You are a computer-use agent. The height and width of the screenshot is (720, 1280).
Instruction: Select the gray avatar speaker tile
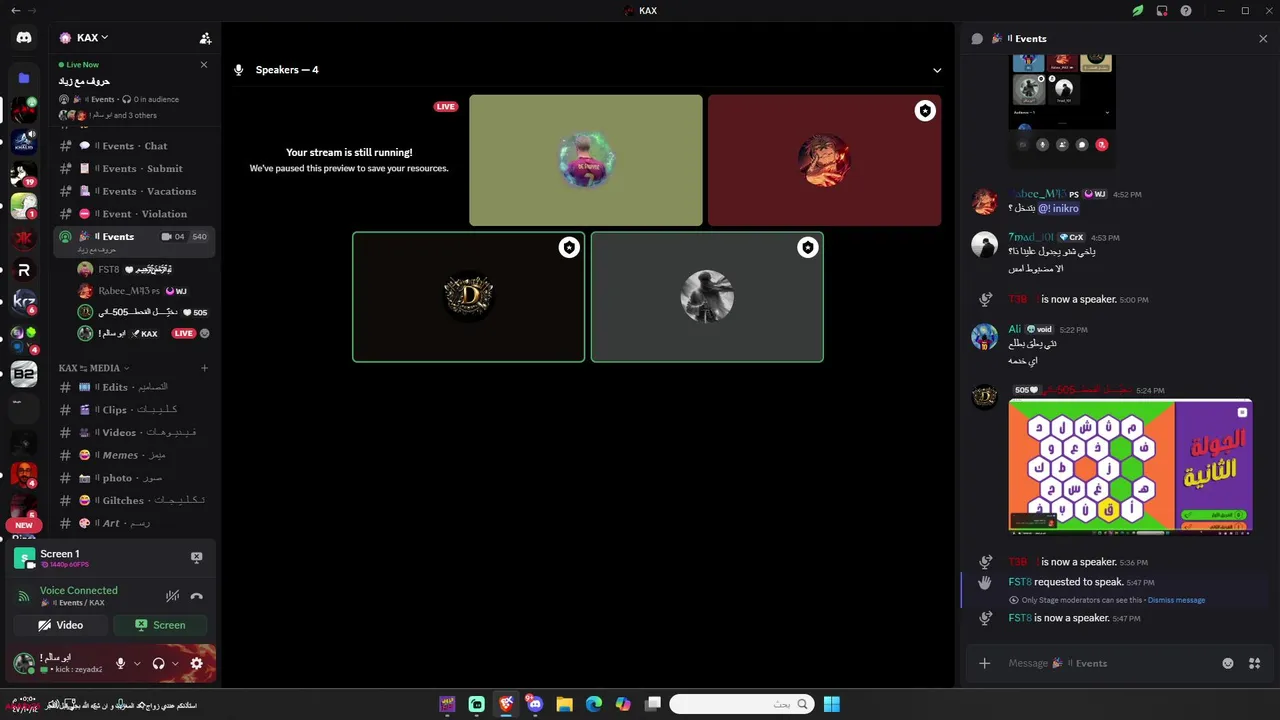click(707, 297)
